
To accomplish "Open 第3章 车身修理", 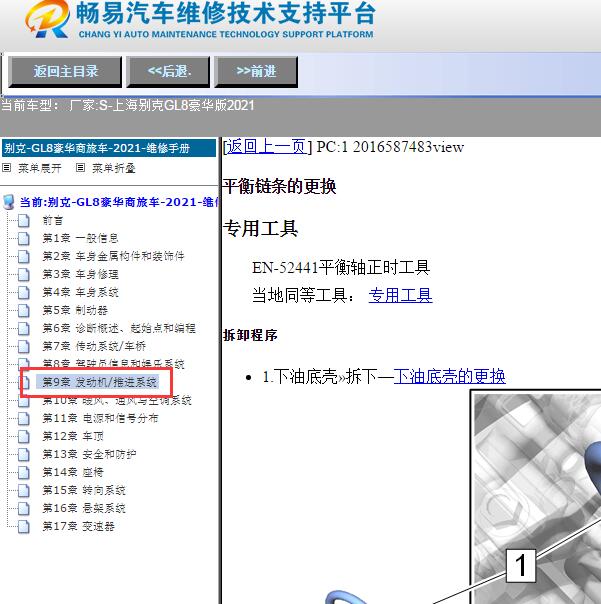I will pos(80,274).
